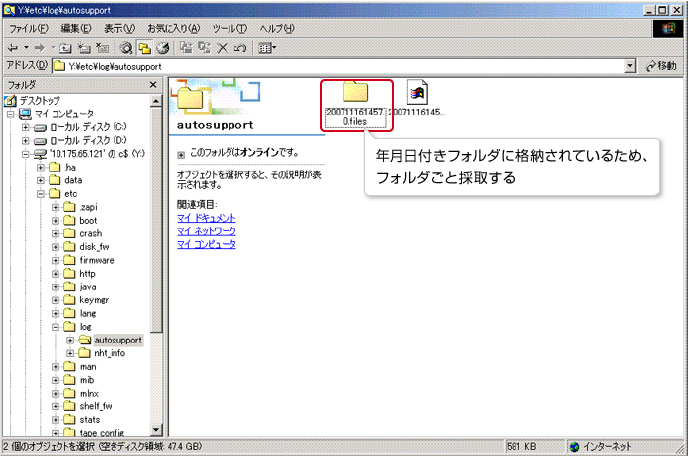Expand the crash folder node
The width and height of the screenshot is (688, 456).
56,233
